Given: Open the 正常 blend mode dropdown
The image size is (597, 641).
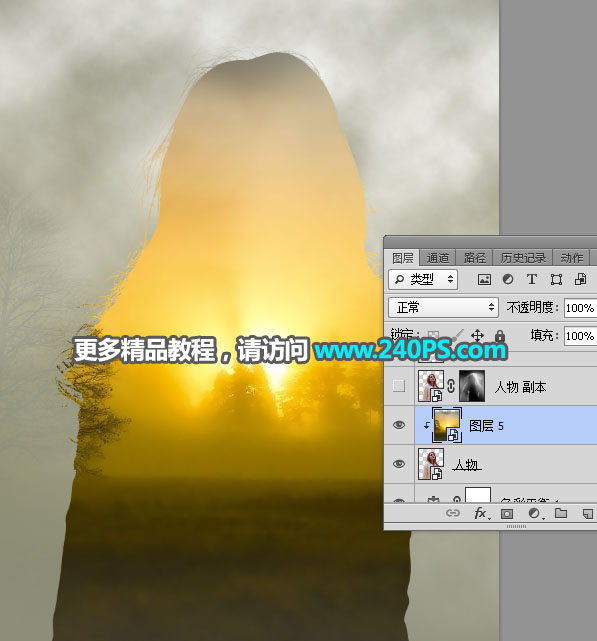Looking at the screenshot, I should point(443,307).
